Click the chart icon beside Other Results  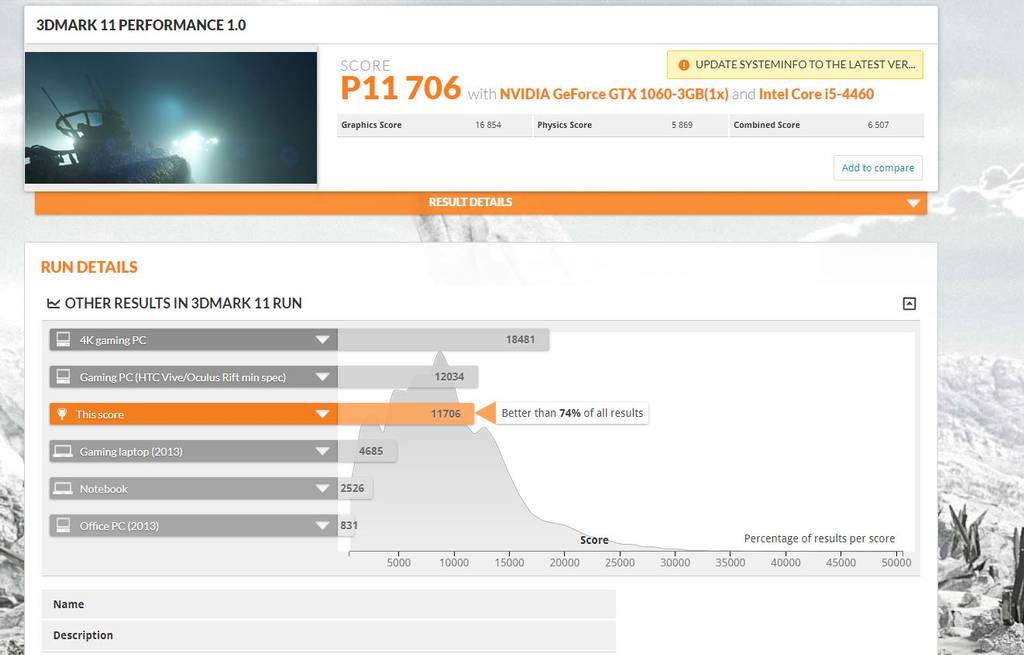click(54, 303)
